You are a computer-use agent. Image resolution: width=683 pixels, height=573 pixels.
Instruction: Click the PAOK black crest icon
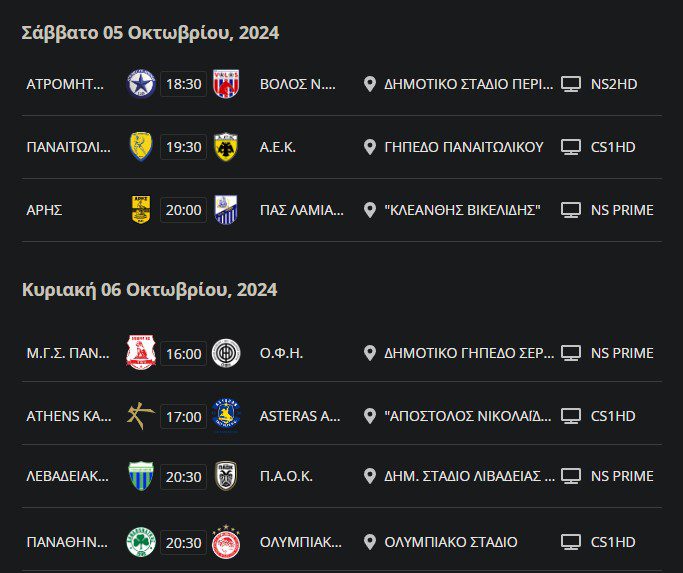pos(226,476)
